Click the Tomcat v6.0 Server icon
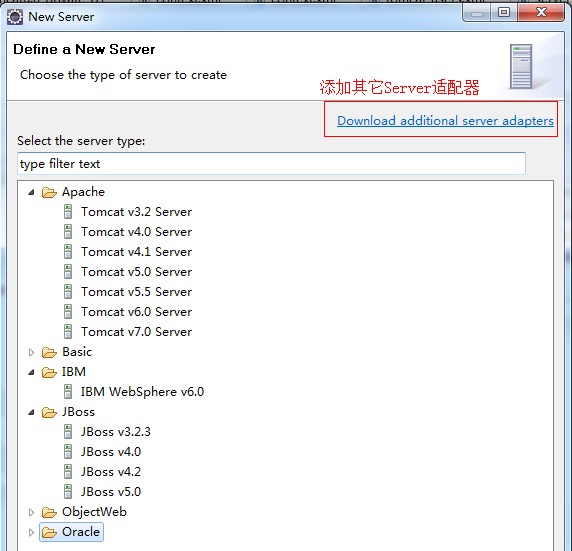The image size is (572, 551). (x=68, y=312)
